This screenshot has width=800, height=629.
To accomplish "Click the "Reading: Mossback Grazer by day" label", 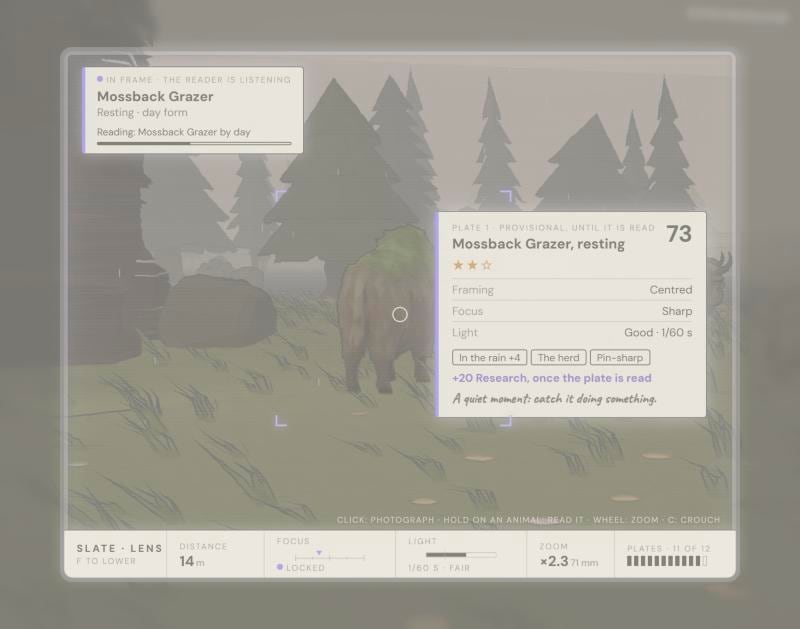I will tap(173, 132).
